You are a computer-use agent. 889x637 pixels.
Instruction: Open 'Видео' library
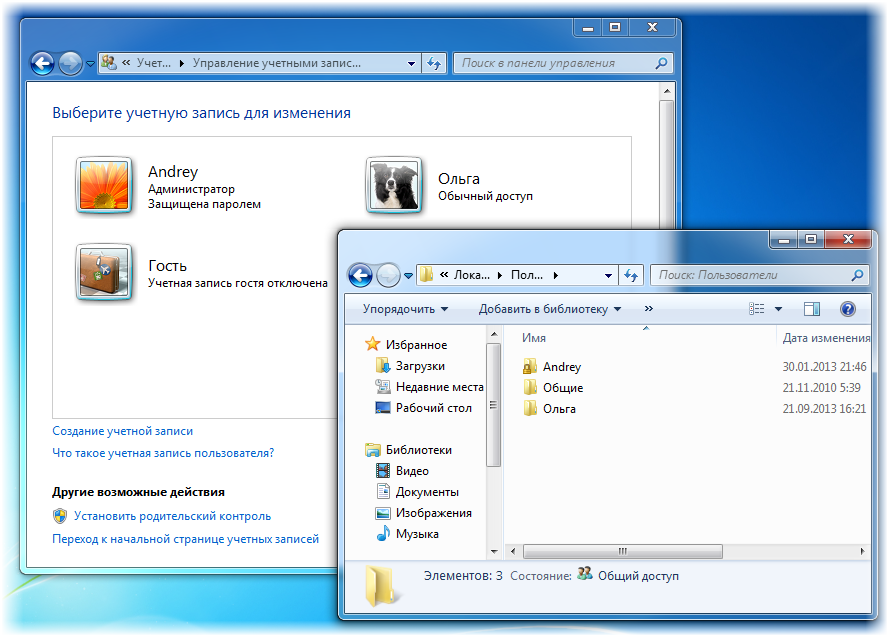412,471
